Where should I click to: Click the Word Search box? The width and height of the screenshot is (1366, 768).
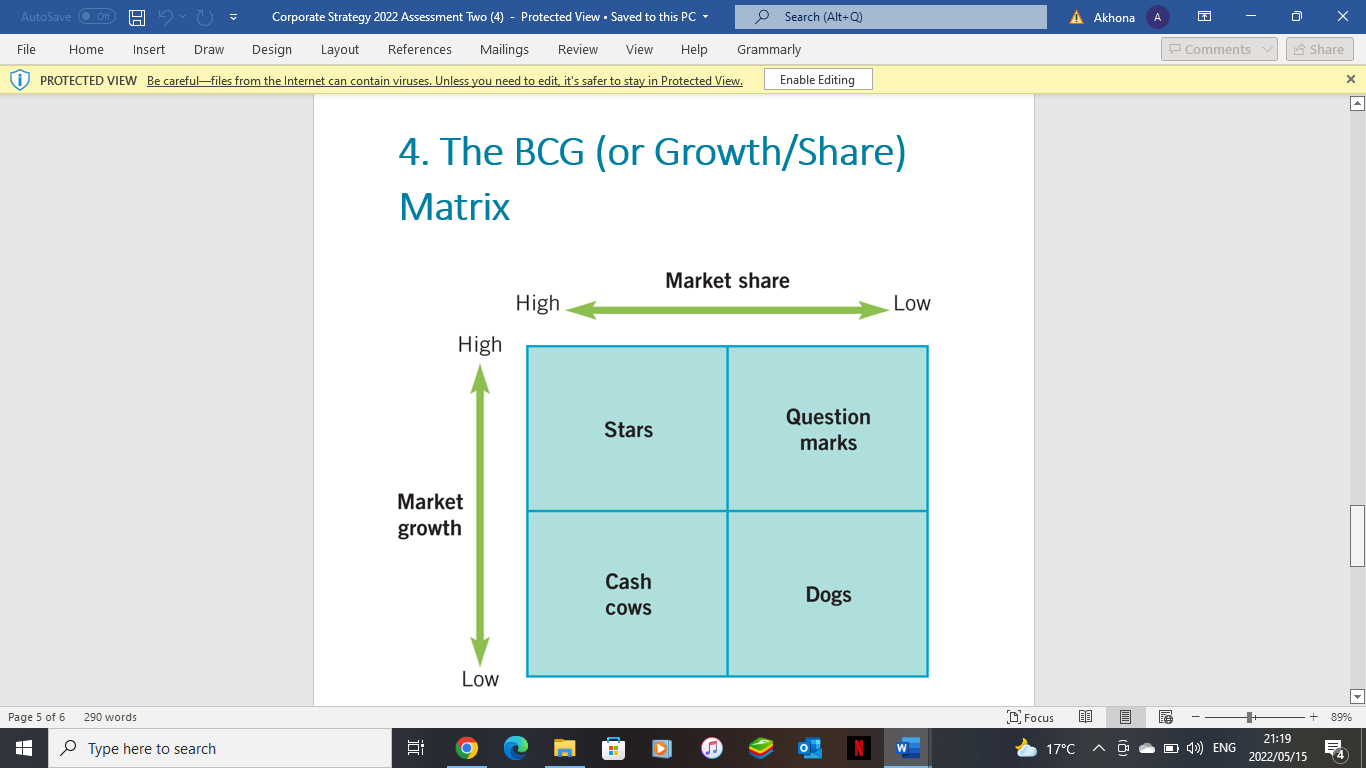point(890,17)
